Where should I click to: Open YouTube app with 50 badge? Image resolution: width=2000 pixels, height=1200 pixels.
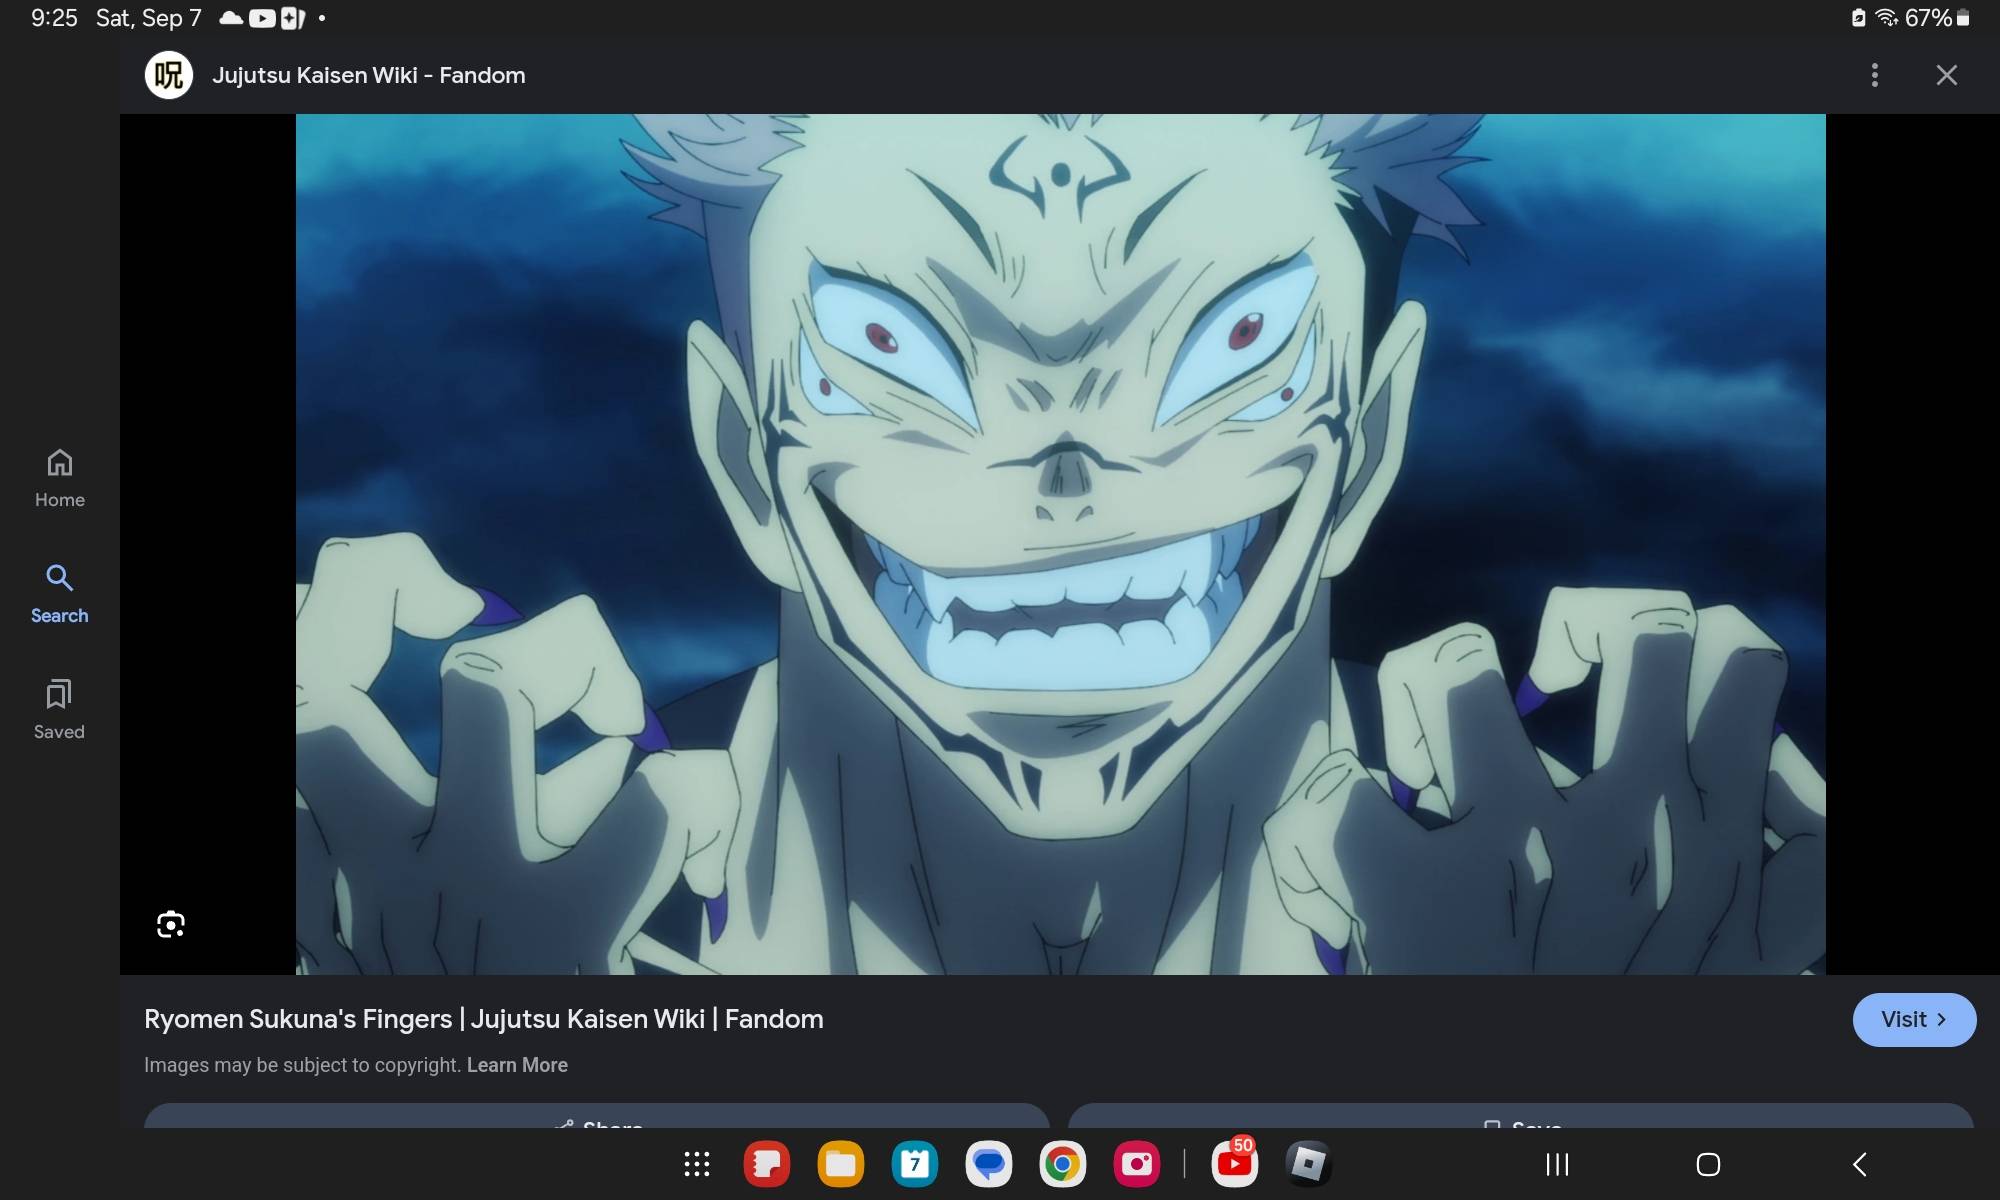pyautogui.click(x=1235, y=1162)
